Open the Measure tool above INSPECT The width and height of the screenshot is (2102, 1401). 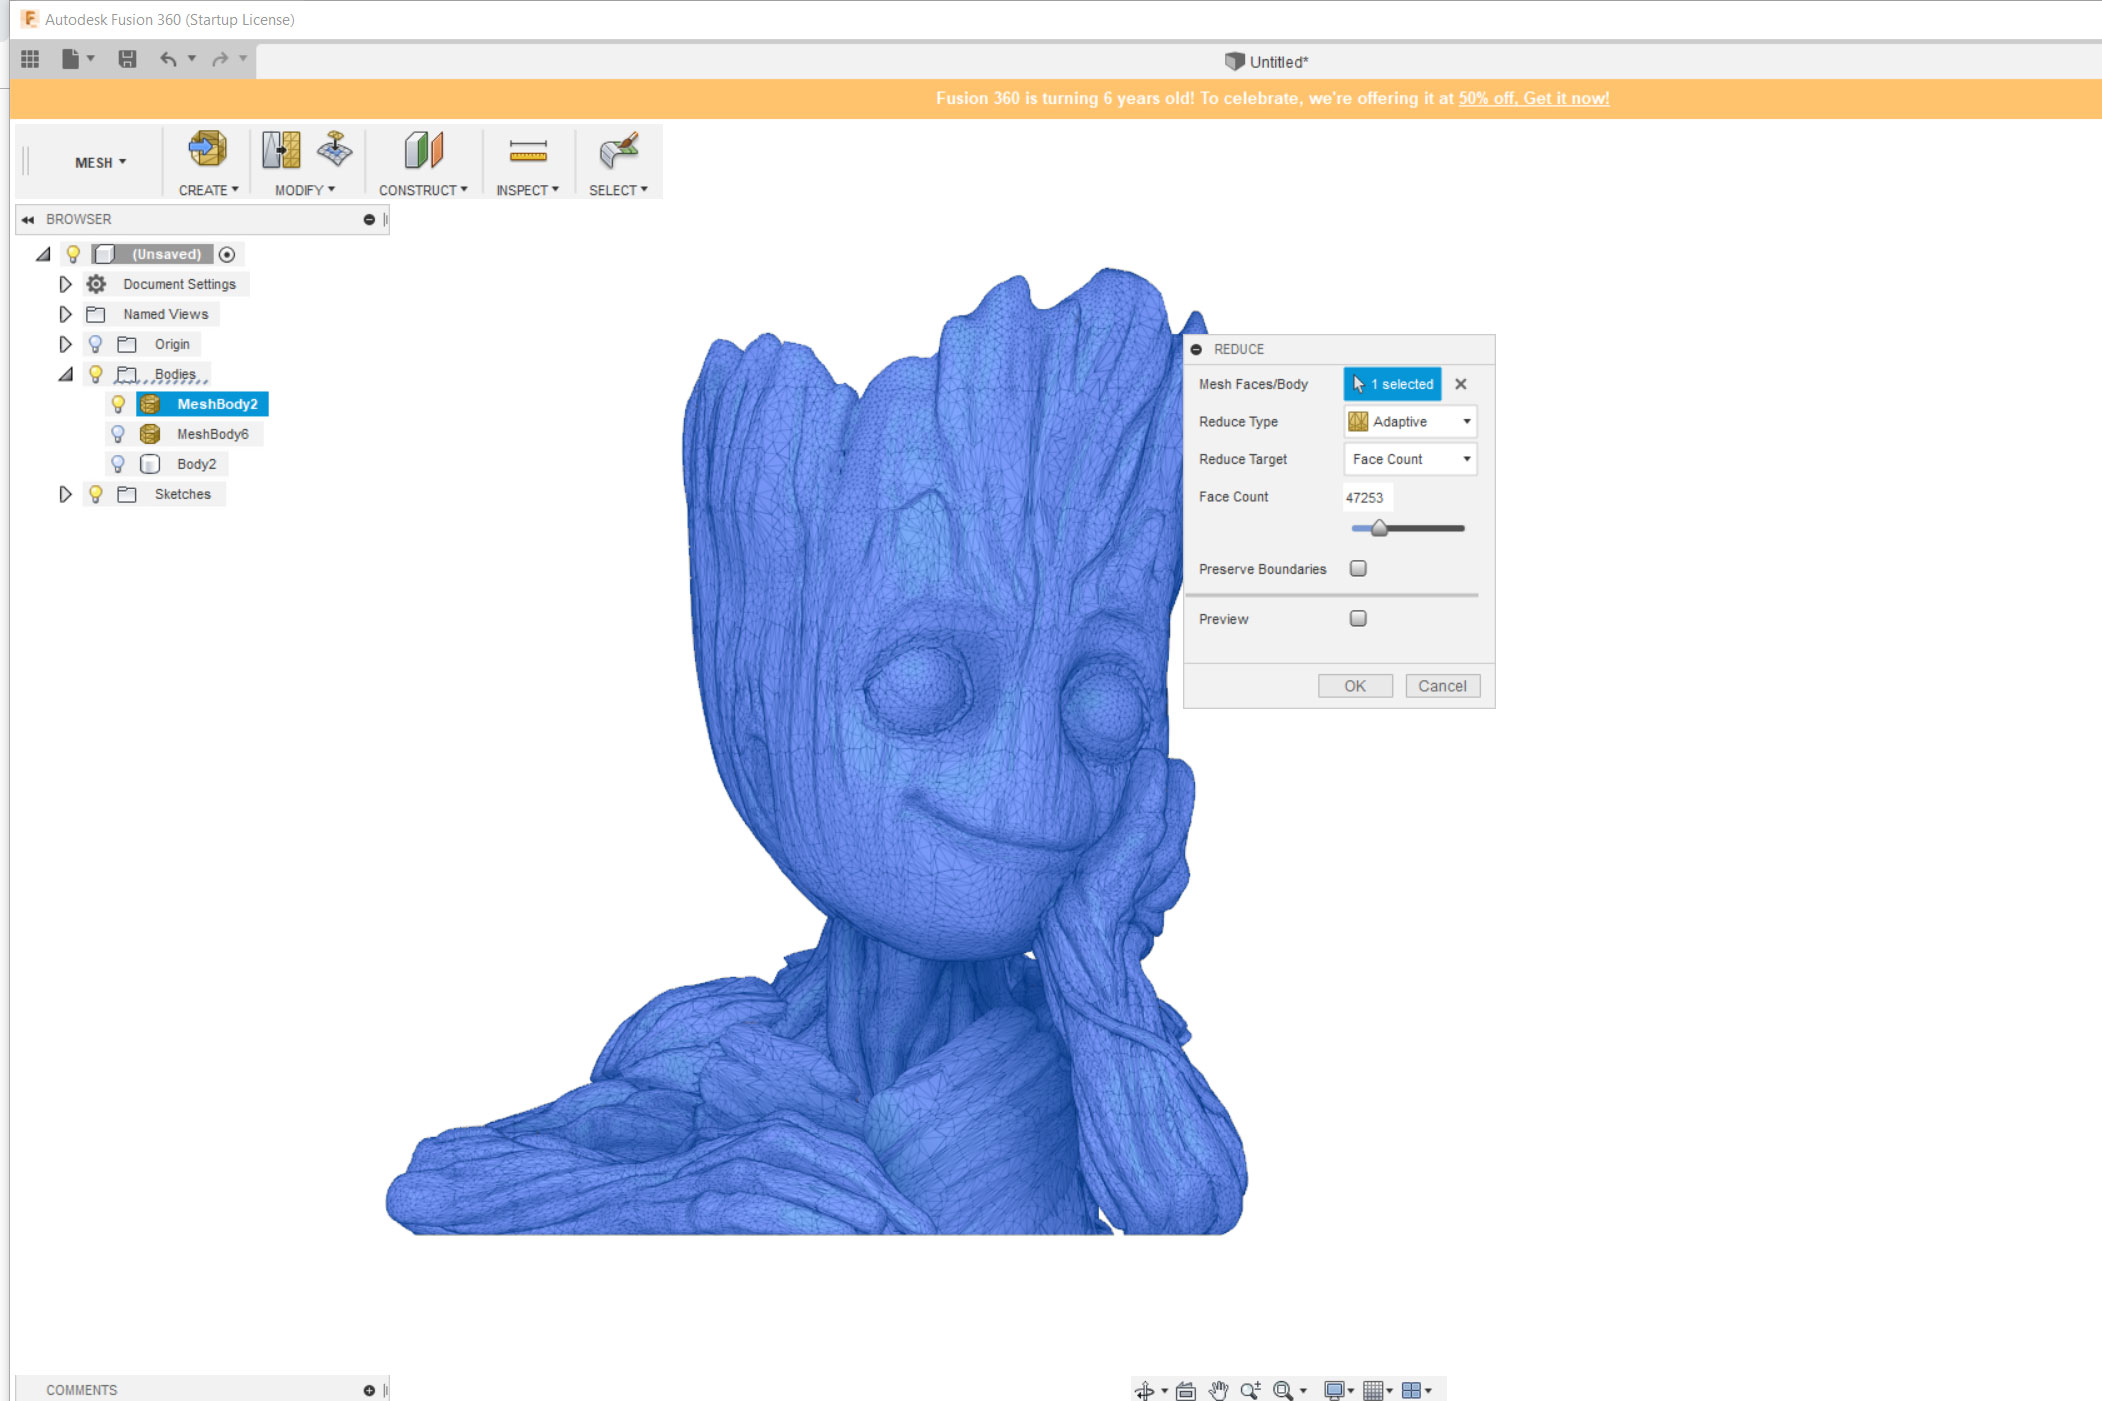click(x=527, y=151)
